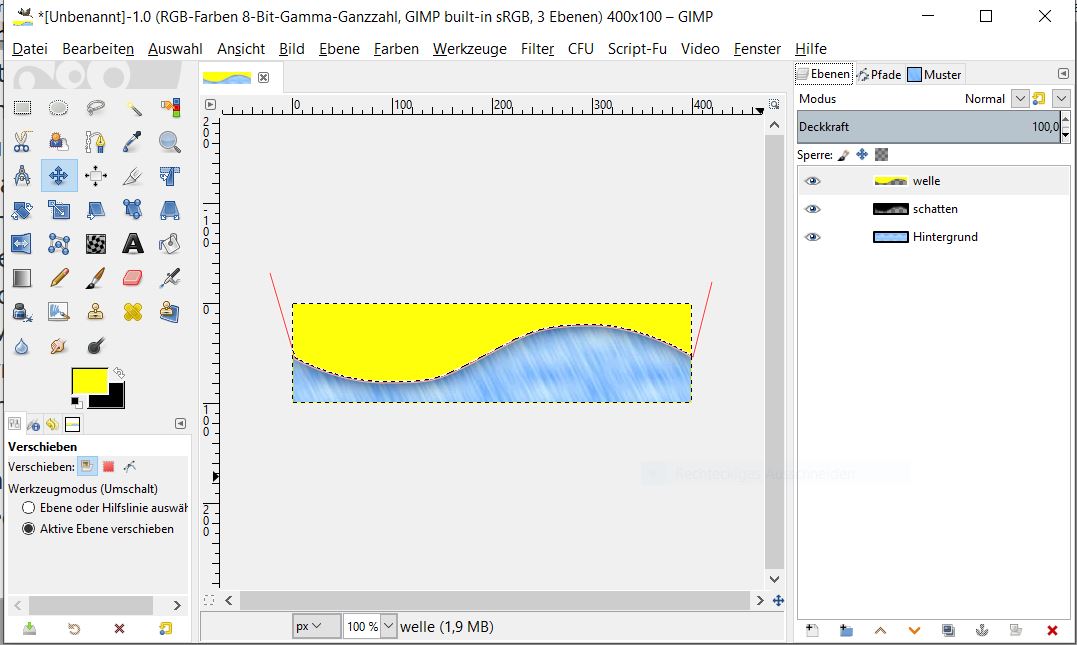Select the Paintbrush tool
Image resolution: width=1077 pixels, height=645 pixels.
[x=95, y=278]
